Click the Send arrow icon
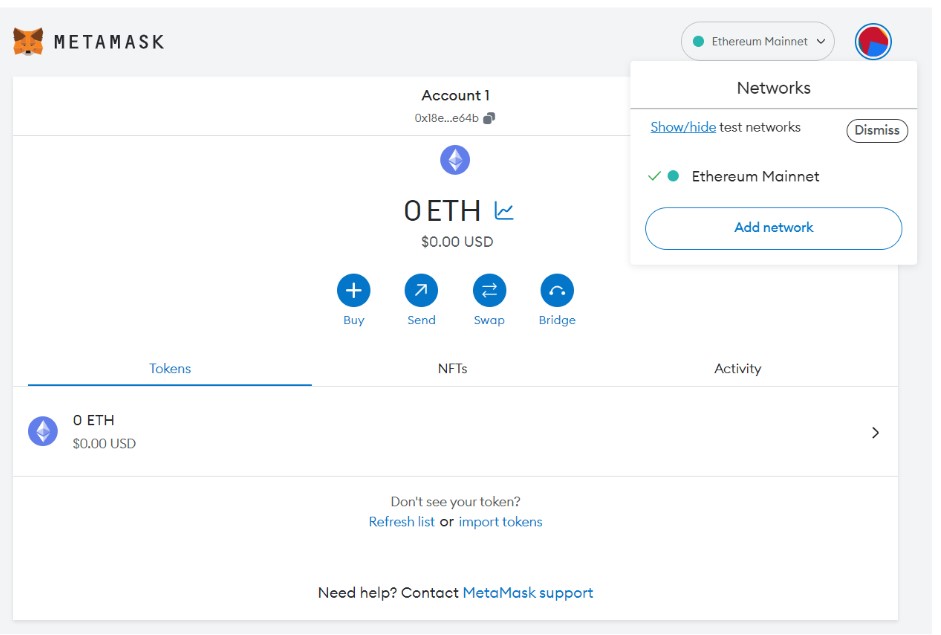Image resolution: width=941 pixels, height=635 pixels. click(421, 290)
